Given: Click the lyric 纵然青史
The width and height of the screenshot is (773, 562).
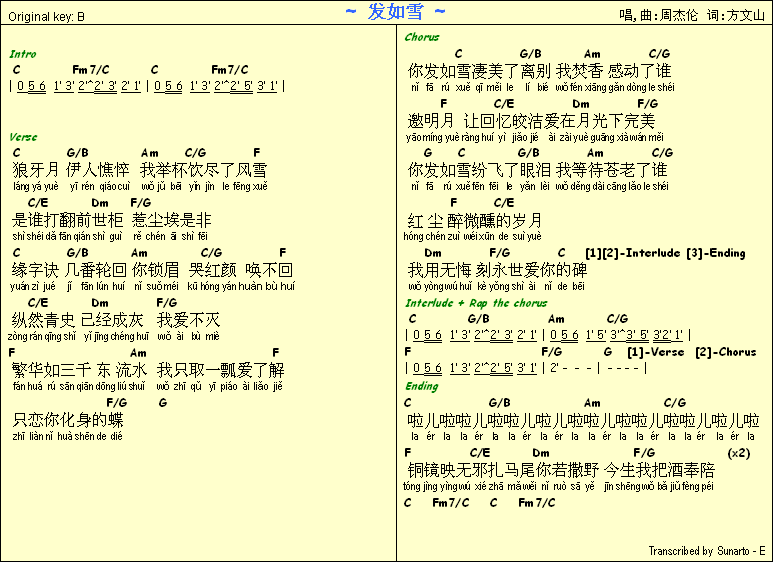Looking at the screenshot, I should coord(43,320).
